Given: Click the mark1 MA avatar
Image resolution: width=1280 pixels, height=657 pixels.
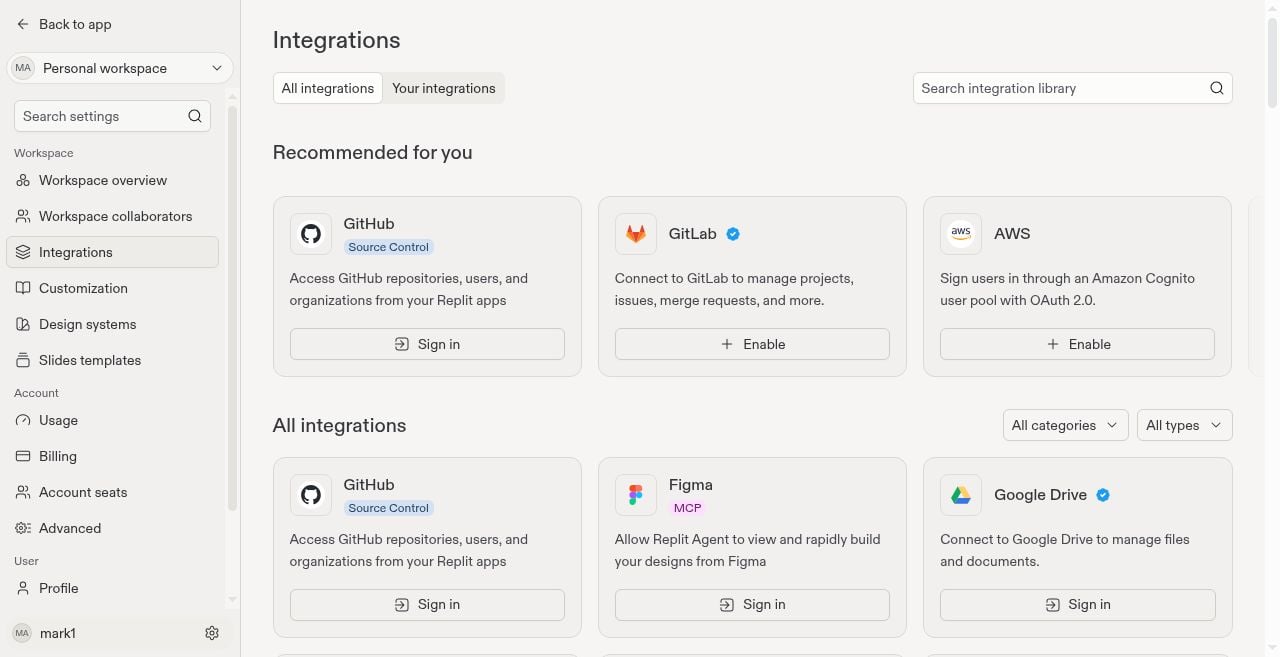Looking at the screenshot, I should coord(22,633).
